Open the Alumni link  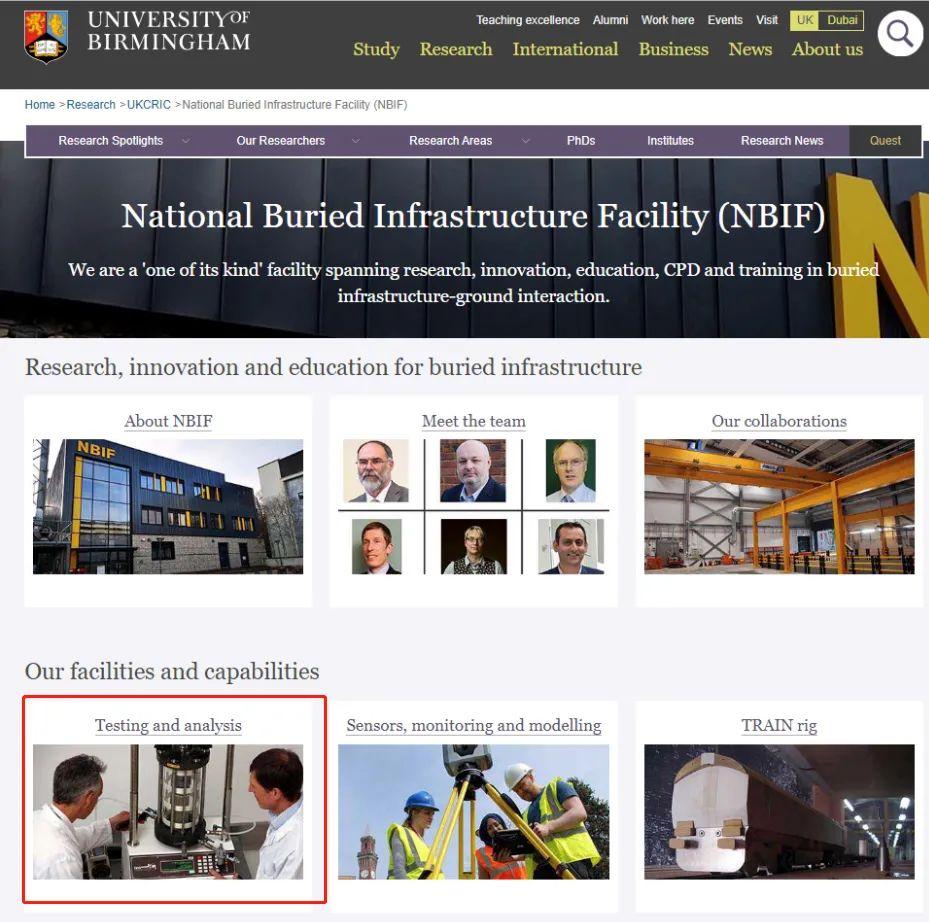610,20
